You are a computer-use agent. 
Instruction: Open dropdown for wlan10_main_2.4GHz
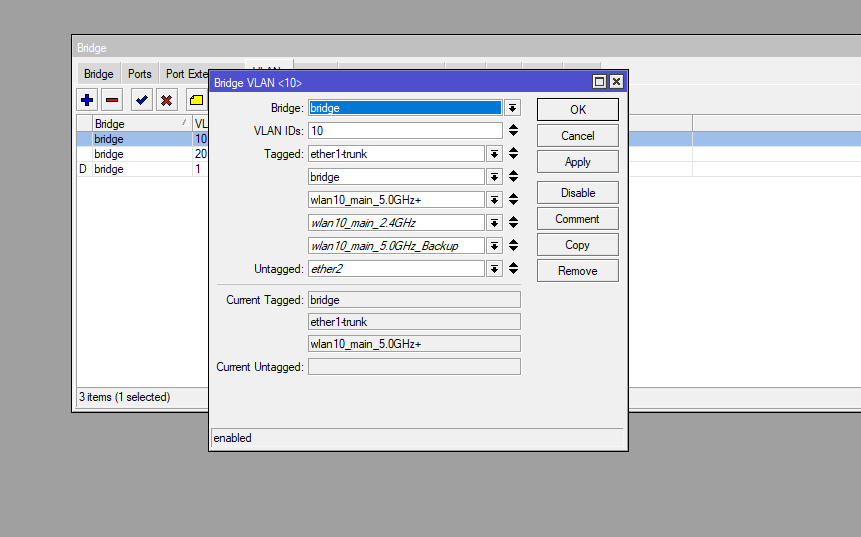pos(494,223)
